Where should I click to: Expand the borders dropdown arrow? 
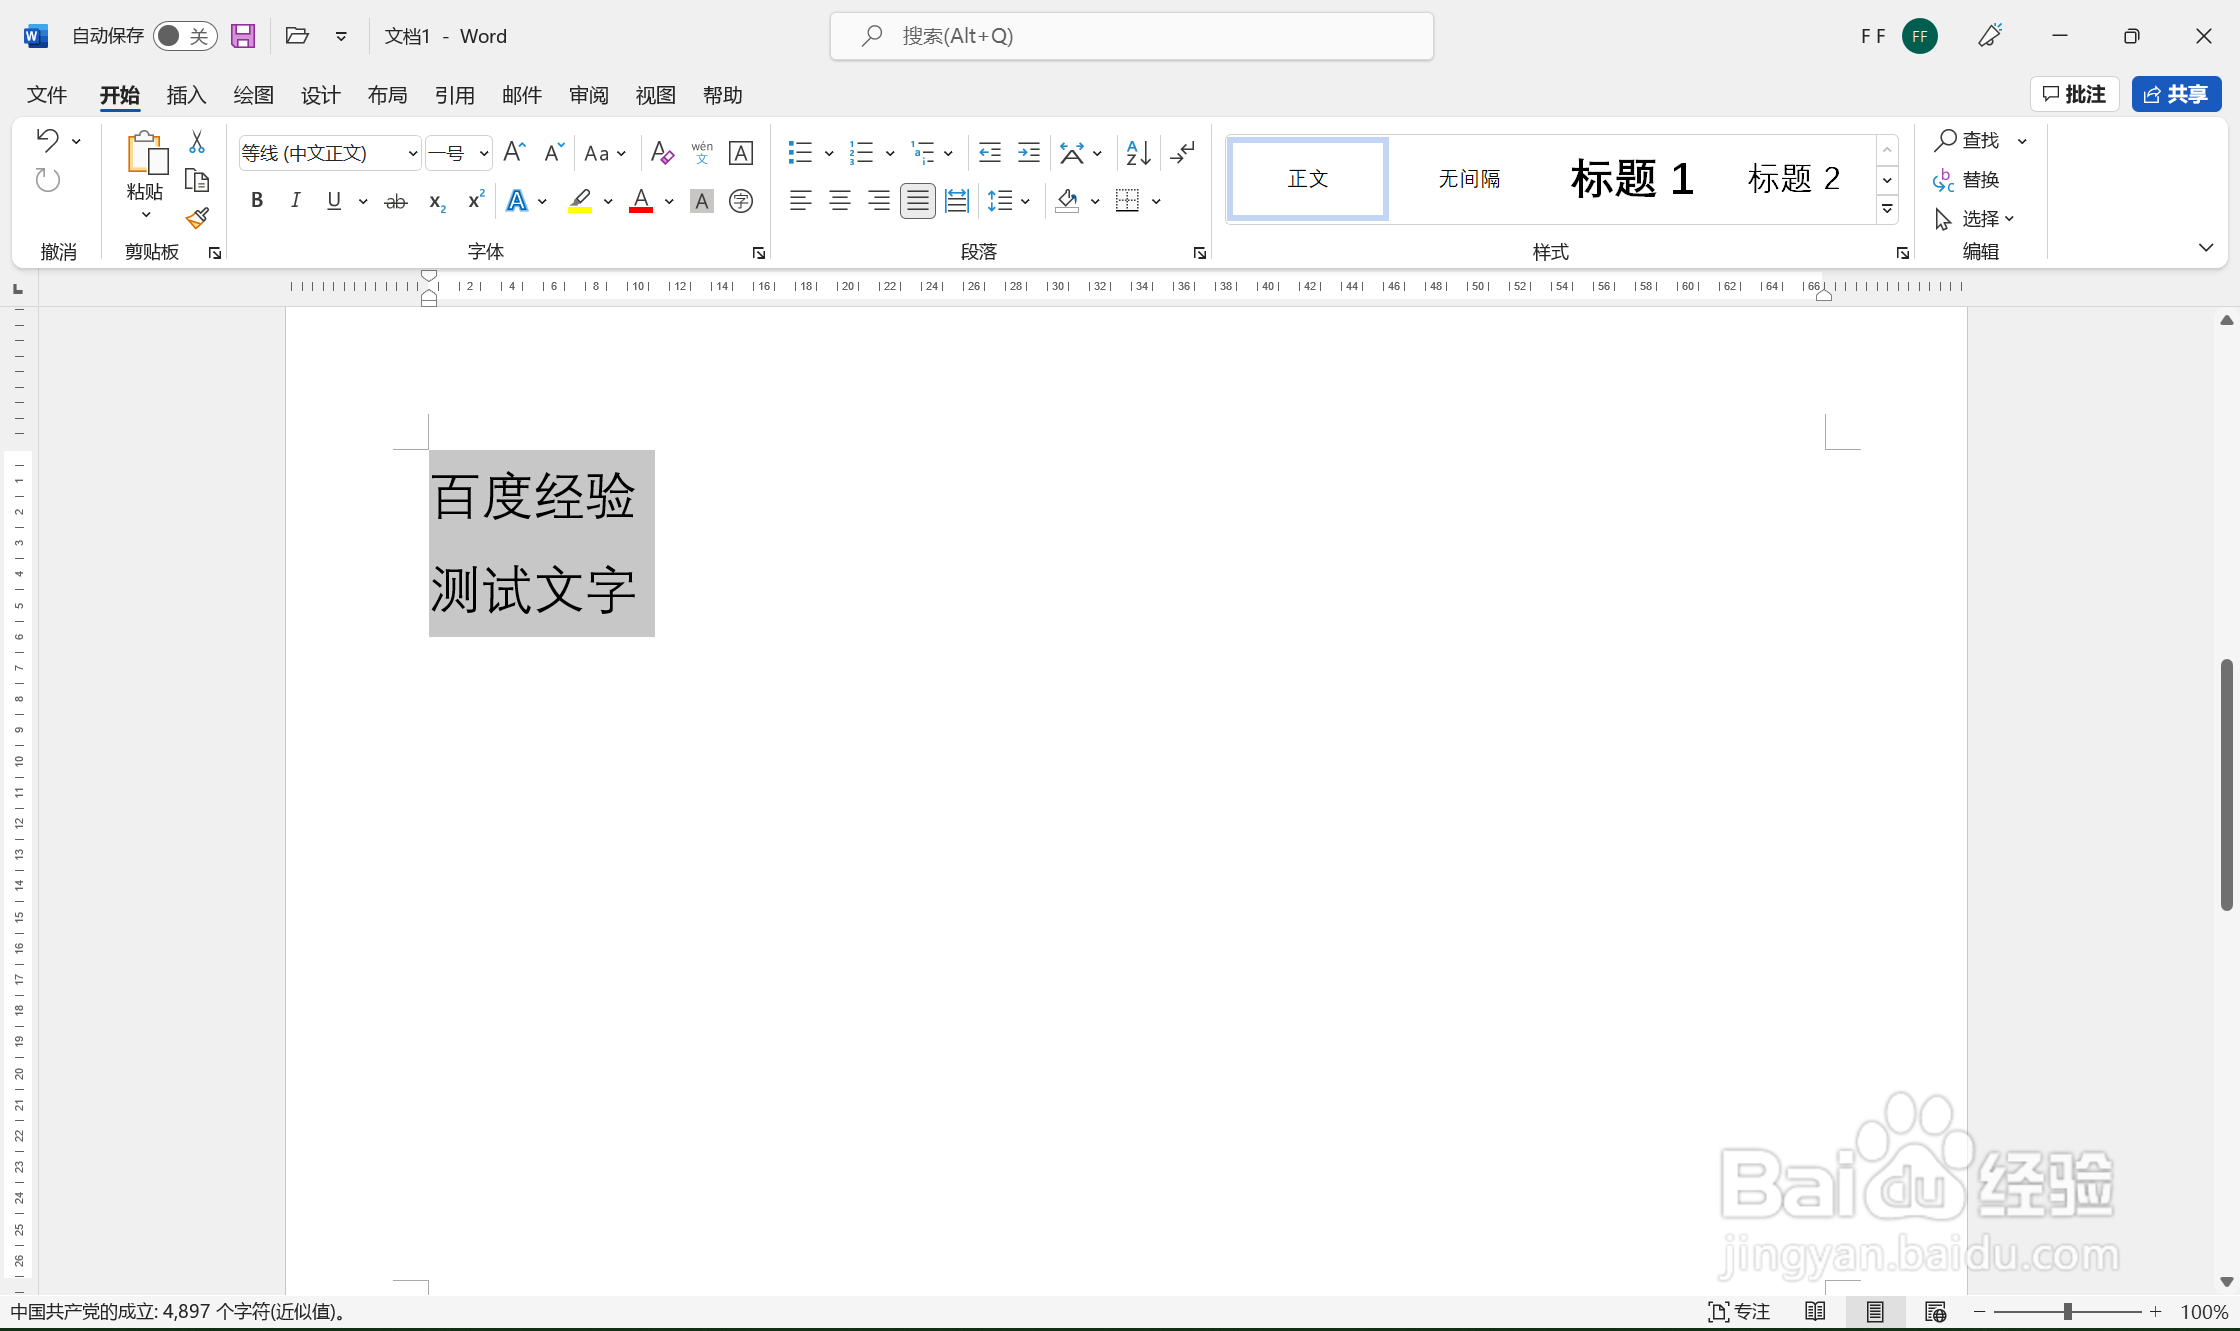pos(1156,201)
